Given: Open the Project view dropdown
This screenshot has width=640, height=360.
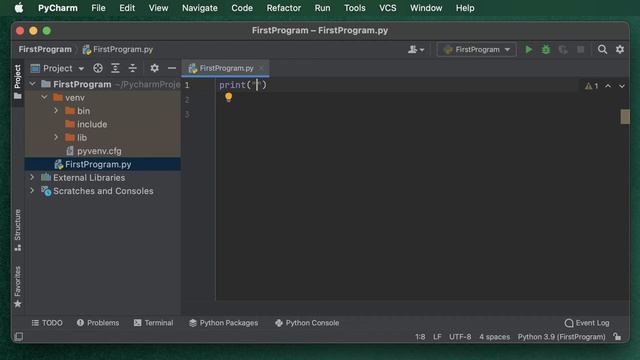Looking at the screenshot, I should pyautogui.click(x=58, y=68).
